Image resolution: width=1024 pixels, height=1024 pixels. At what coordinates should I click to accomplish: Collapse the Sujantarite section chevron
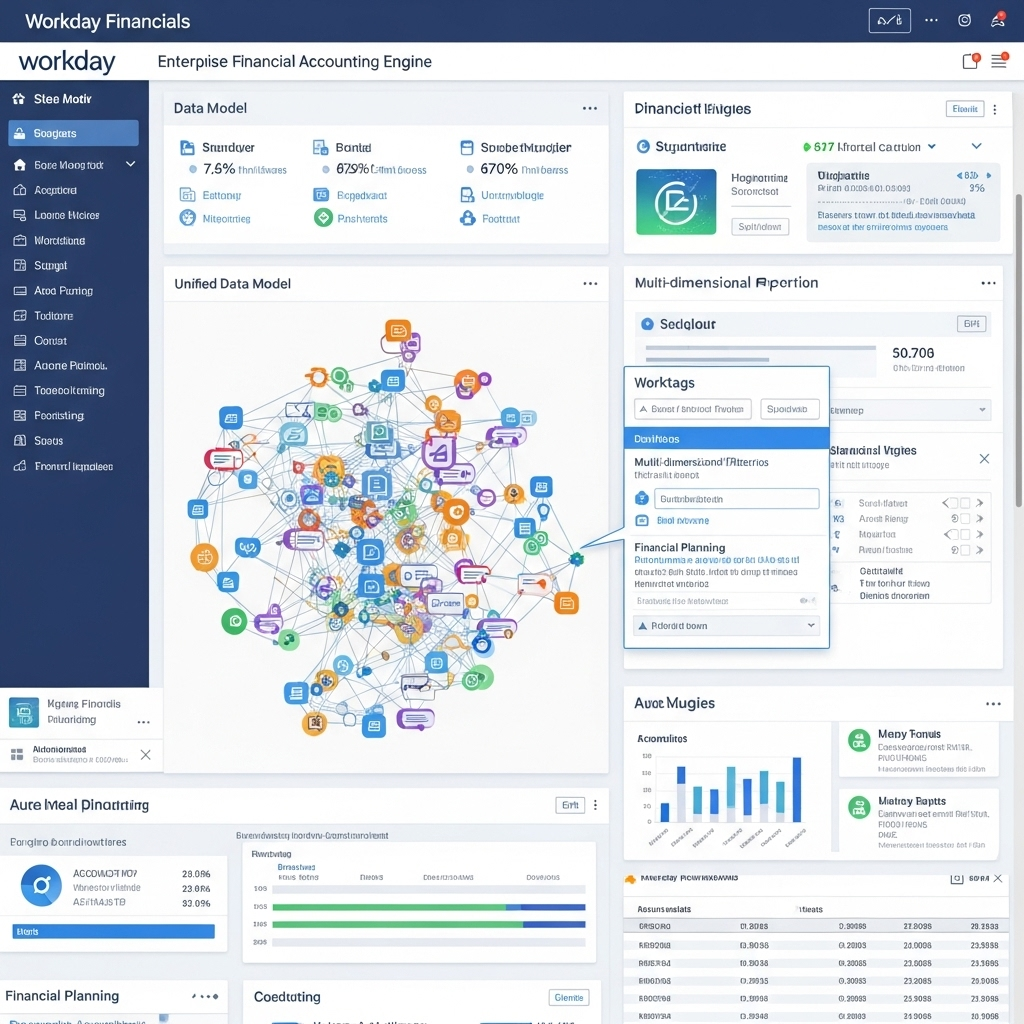[x=976, y=146]
